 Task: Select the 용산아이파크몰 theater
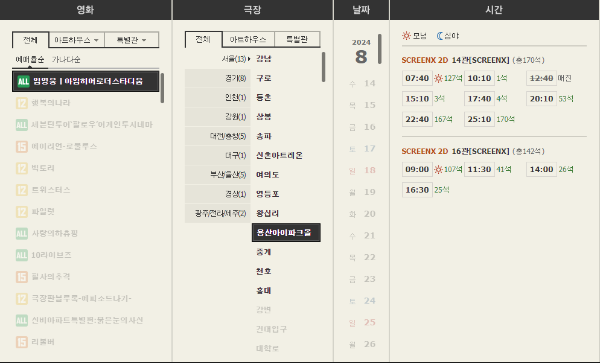(286, 233)
